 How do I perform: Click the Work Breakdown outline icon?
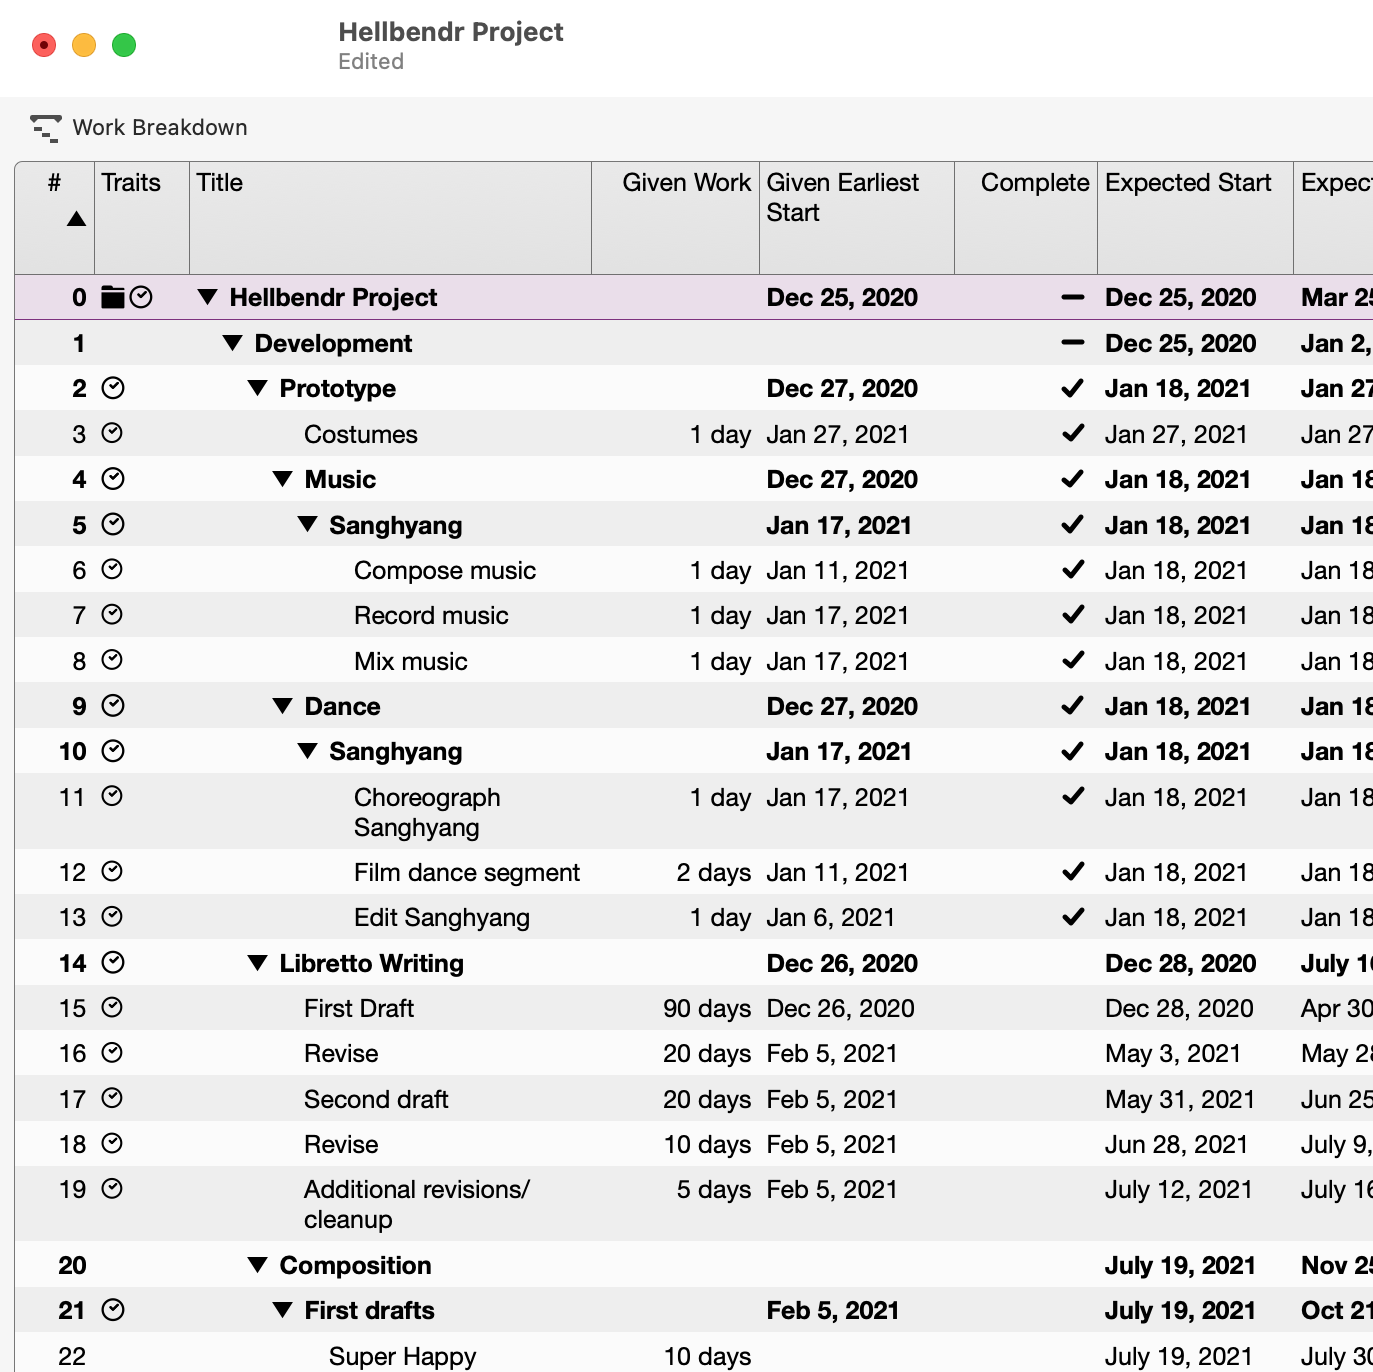[x=46, y=128]
